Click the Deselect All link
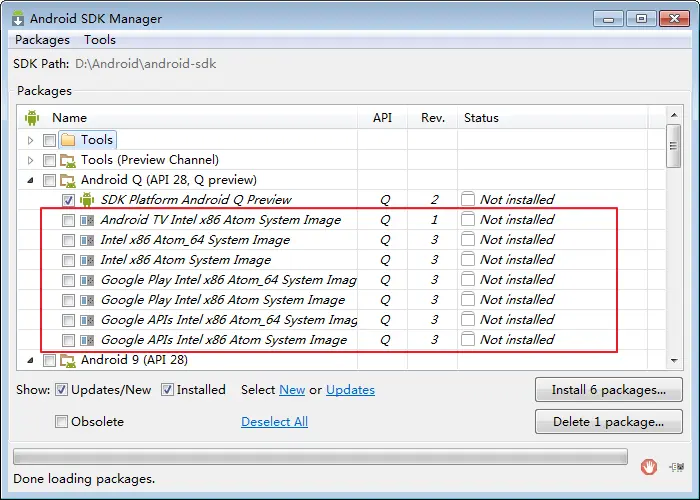The height and width of the screenshot is (500, 700). [x=274, y=422]
